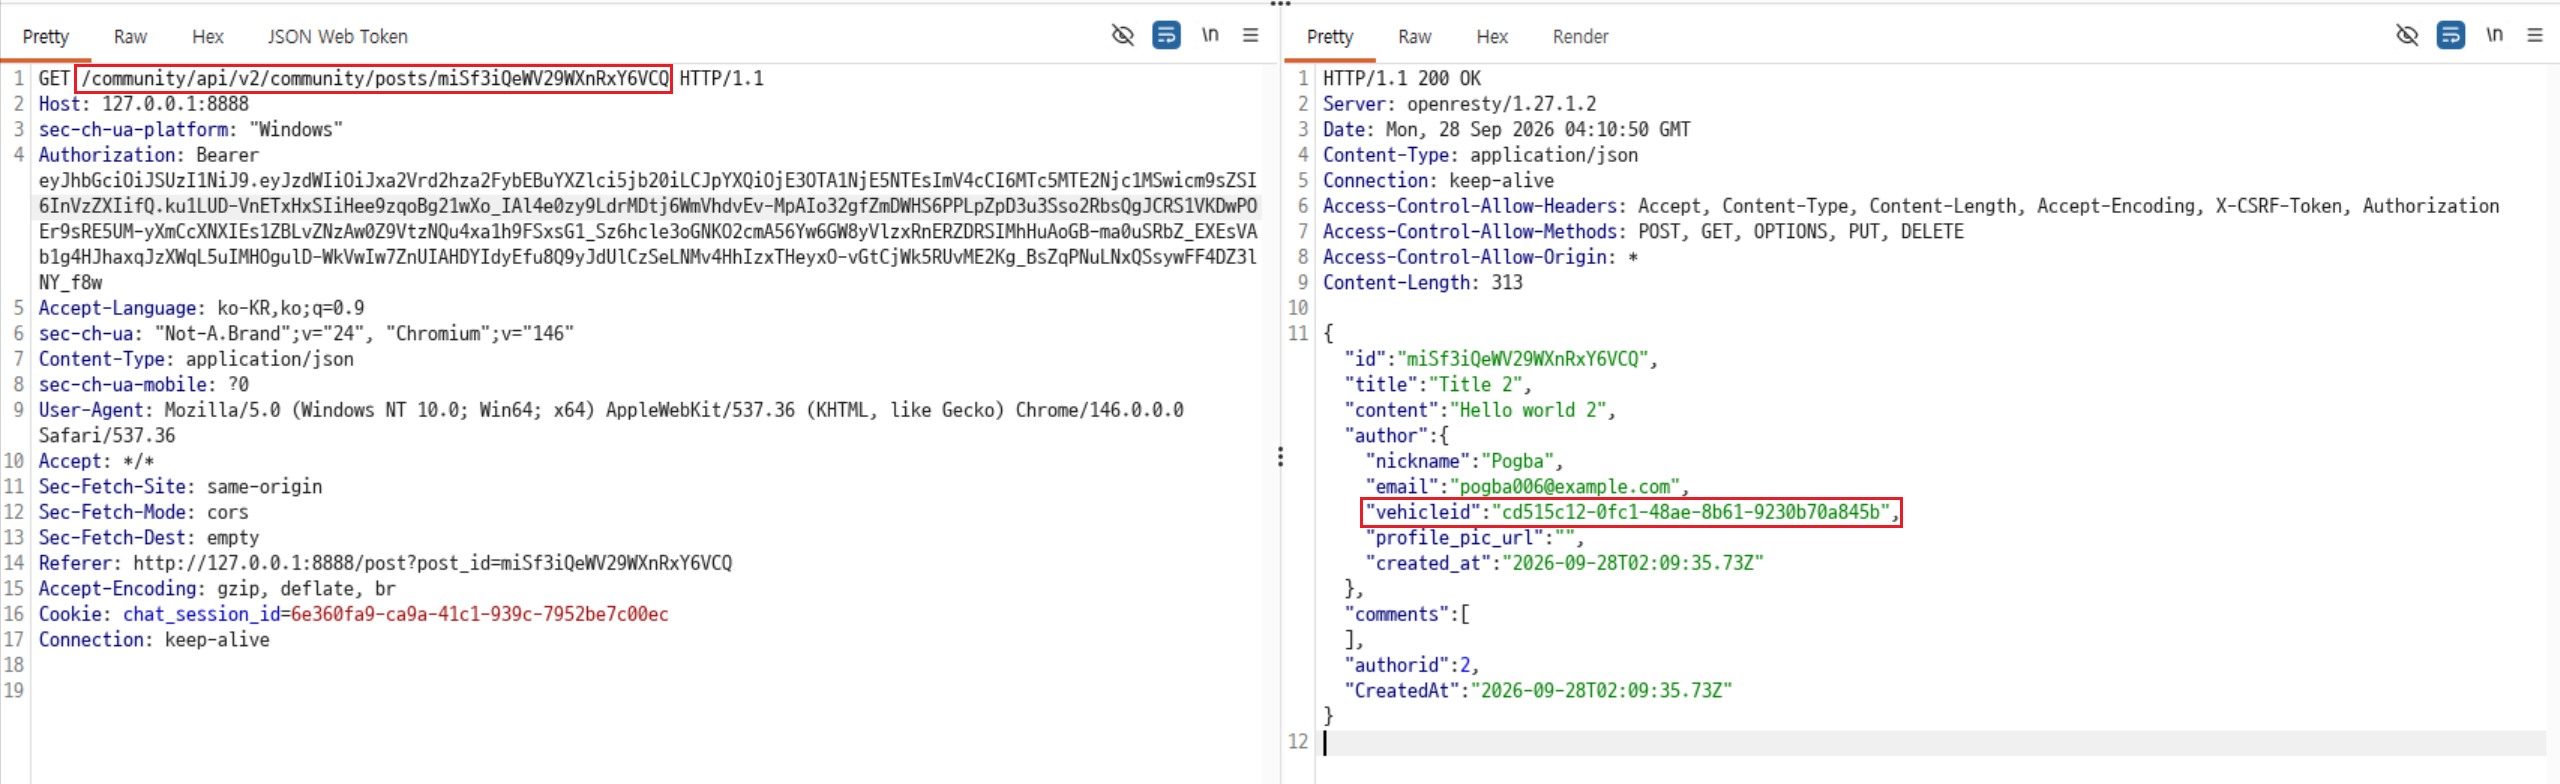Click the "id" JSON field in response
The image size is (2560, 784).
(x=1501, y=359)
